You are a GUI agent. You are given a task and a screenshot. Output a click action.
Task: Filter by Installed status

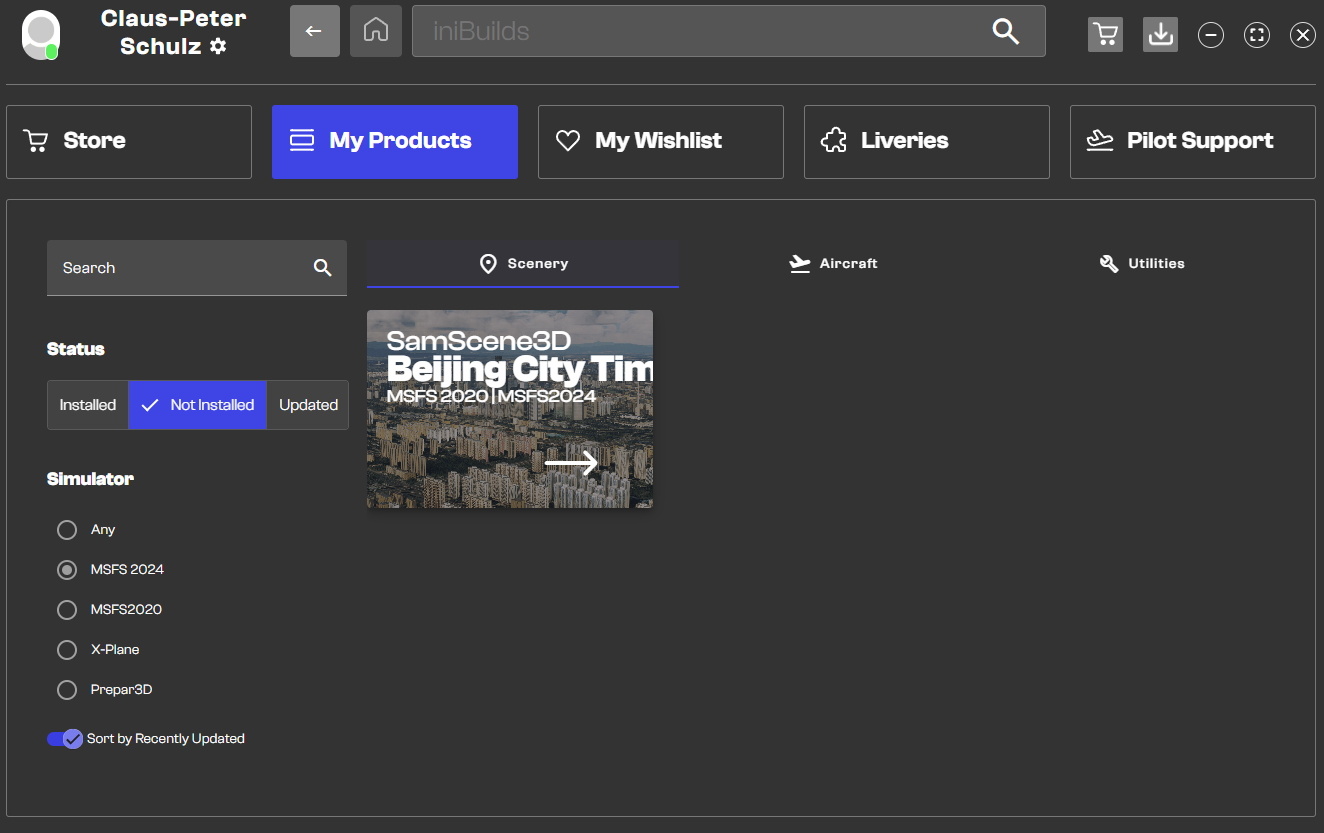pyautogui.click(x=88, y=405)
